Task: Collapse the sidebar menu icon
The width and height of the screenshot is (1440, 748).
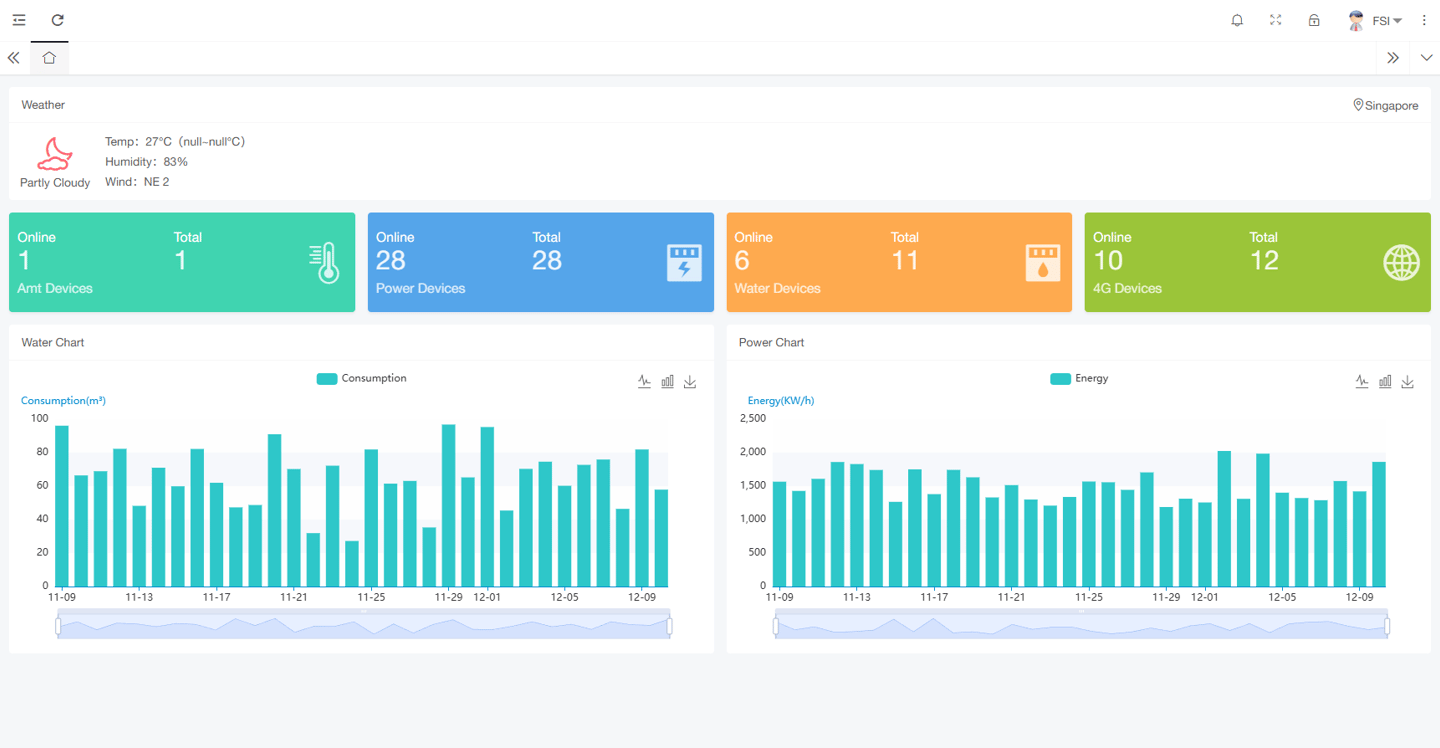Action: pyautogui.click(x=19, y=20)
